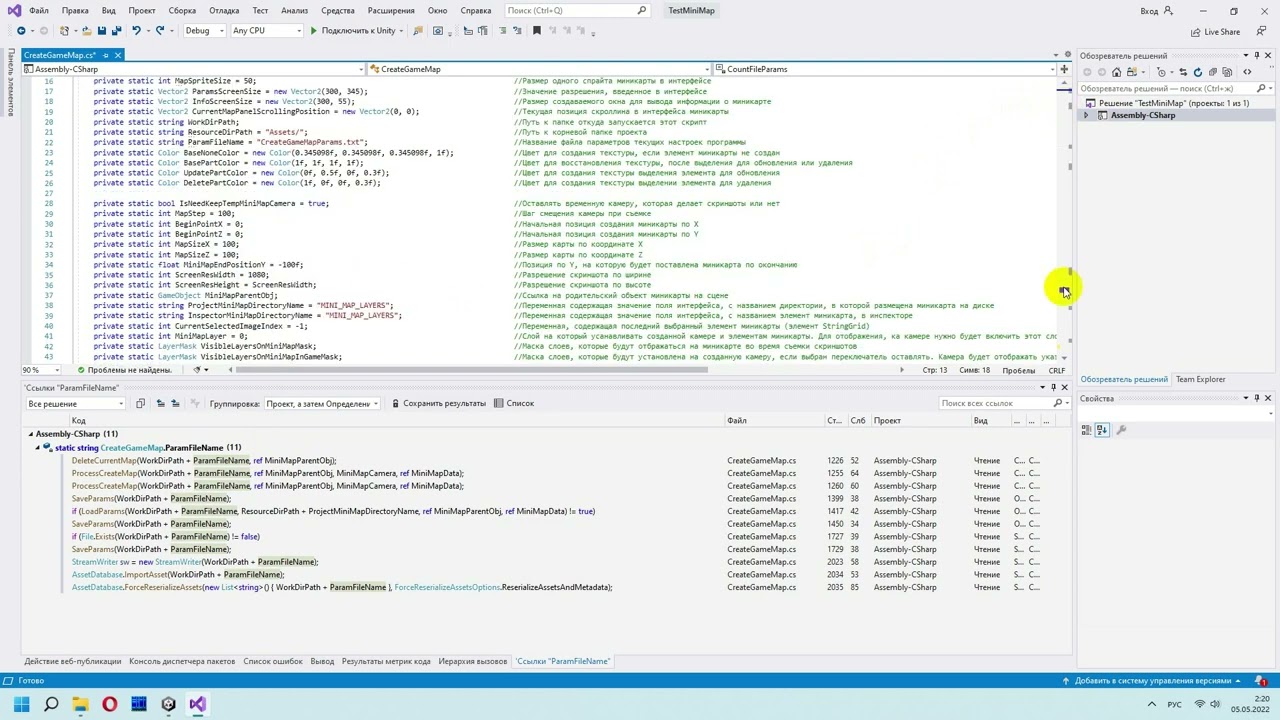Click the Live Share button

click(x=1216, y=31)
